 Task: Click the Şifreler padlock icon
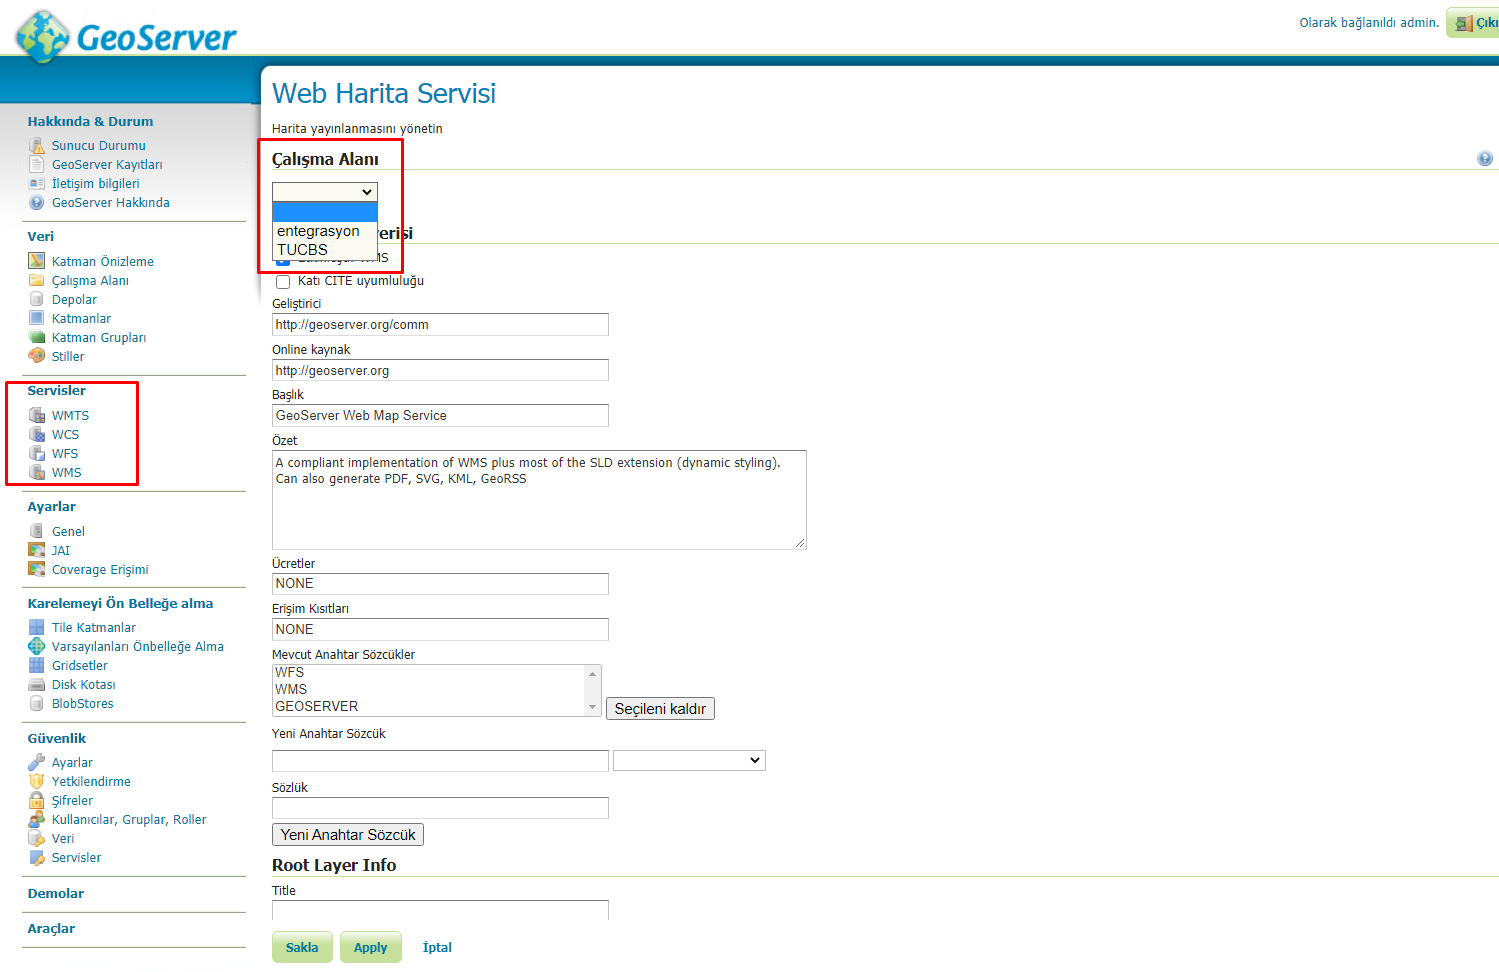tap(37, 801)
